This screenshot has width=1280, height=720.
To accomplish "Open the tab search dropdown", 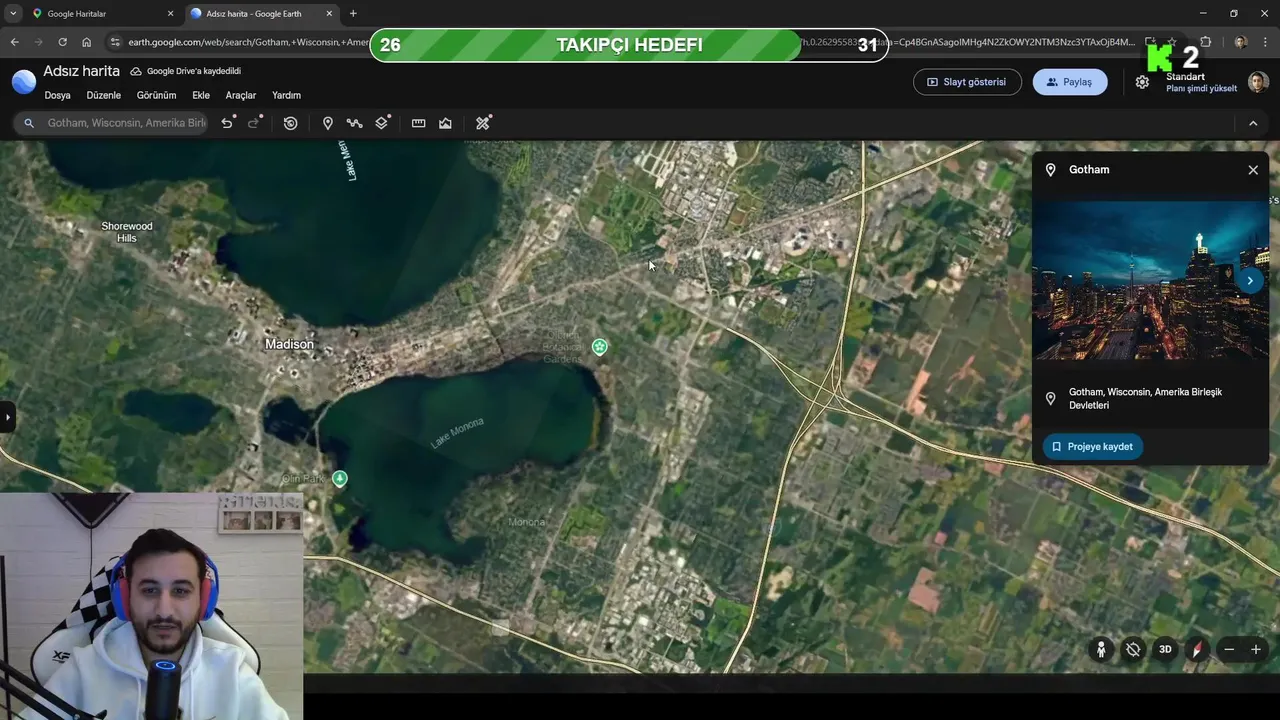I will coord(12,14).
